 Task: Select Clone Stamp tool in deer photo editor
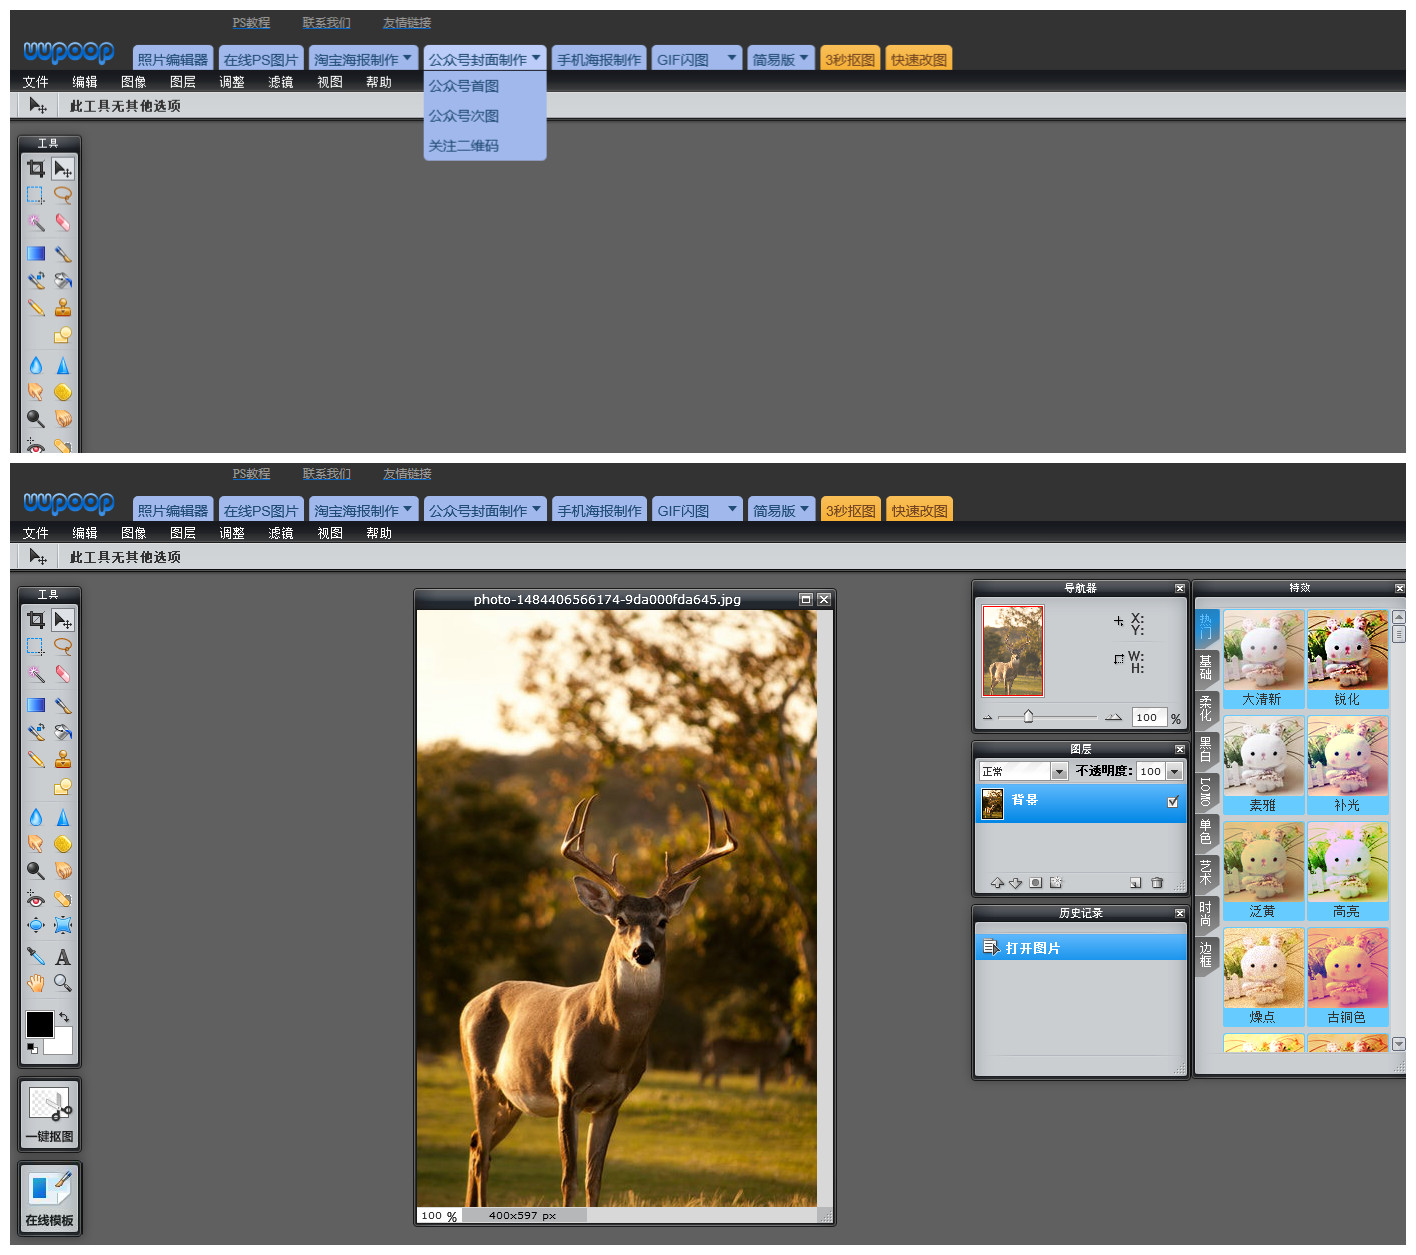click(63, 759)
